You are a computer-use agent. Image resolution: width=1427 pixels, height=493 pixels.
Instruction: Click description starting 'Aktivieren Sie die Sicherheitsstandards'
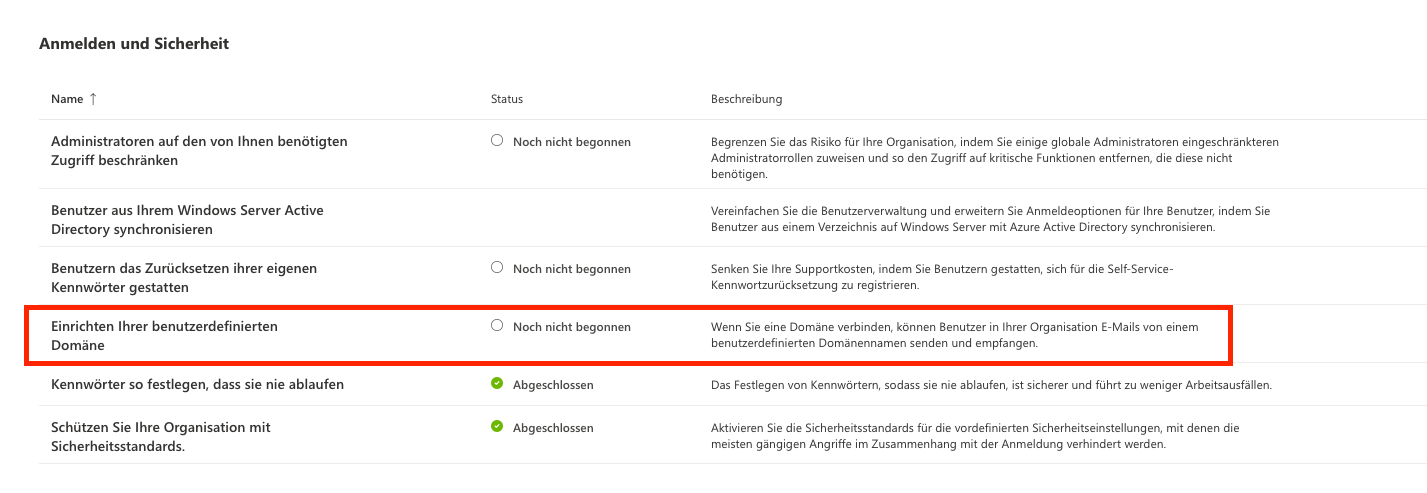coord(975,436)
